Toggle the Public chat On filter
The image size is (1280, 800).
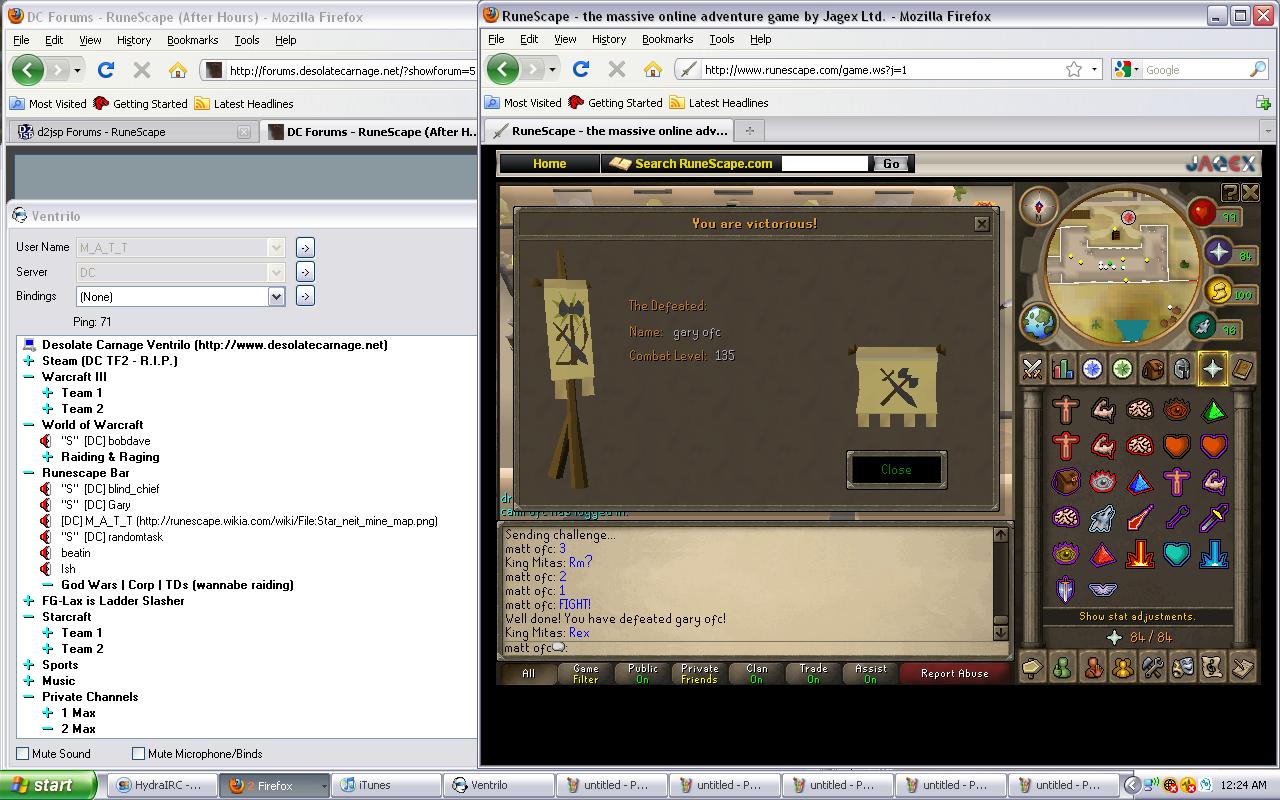pyautogui.click(x=642, y=674)
